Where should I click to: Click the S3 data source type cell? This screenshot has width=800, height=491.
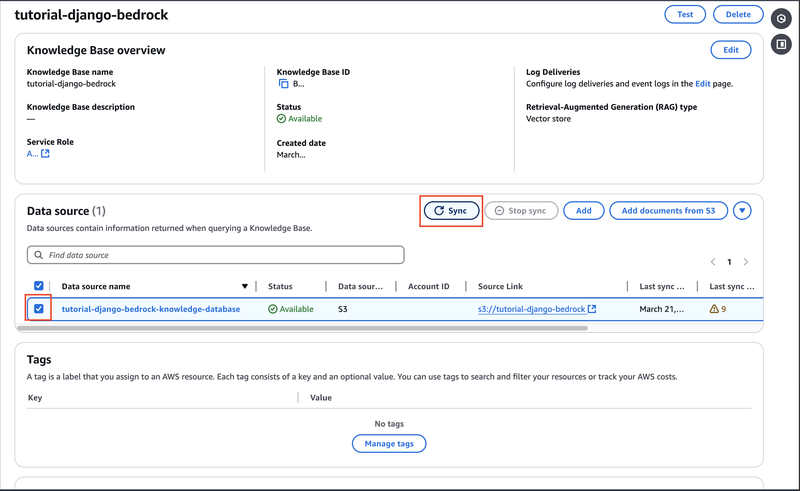(343, 309)
